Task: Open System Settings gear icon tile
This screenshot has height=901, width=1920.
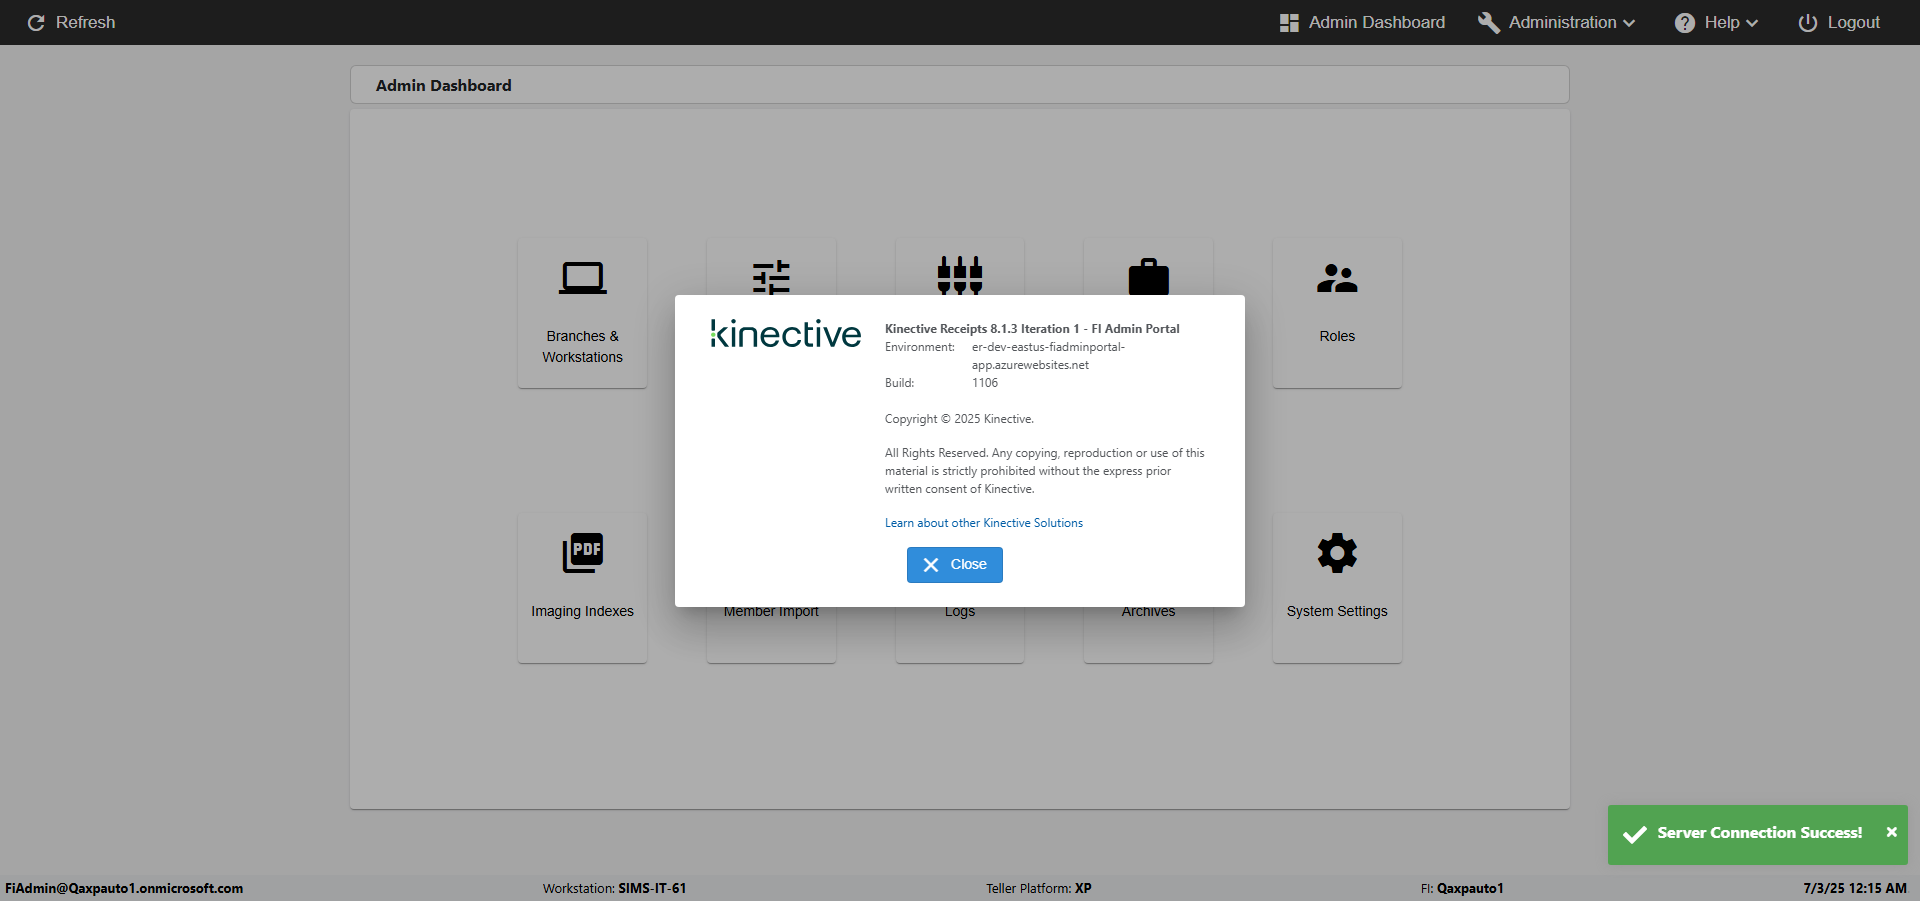Action: pos(1337,553)
